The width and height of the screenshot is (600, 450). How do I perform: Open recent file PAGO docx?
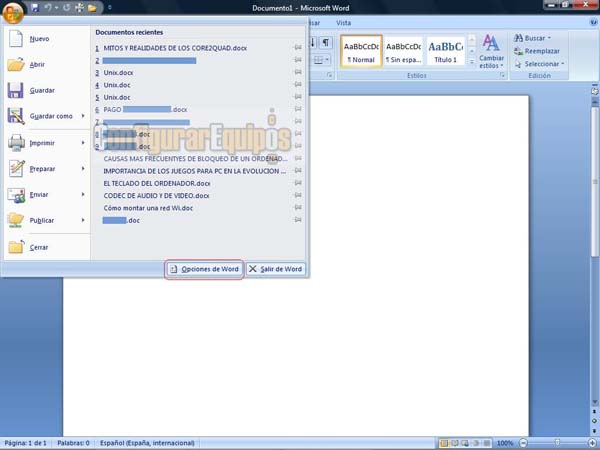point(145,109)
